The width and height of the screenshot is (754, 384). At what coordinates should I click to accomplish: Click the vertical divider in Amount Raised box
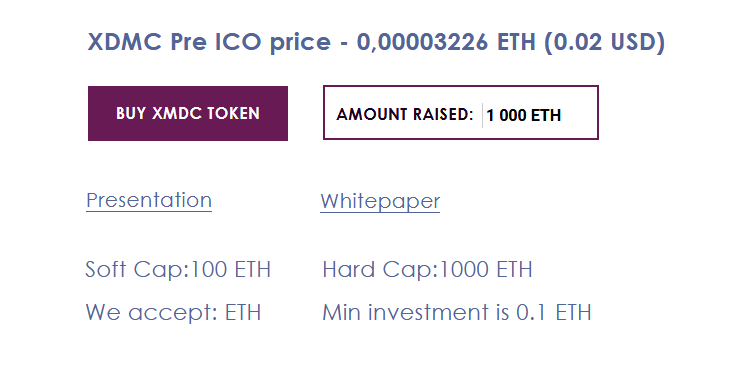[x=482, y=115]
